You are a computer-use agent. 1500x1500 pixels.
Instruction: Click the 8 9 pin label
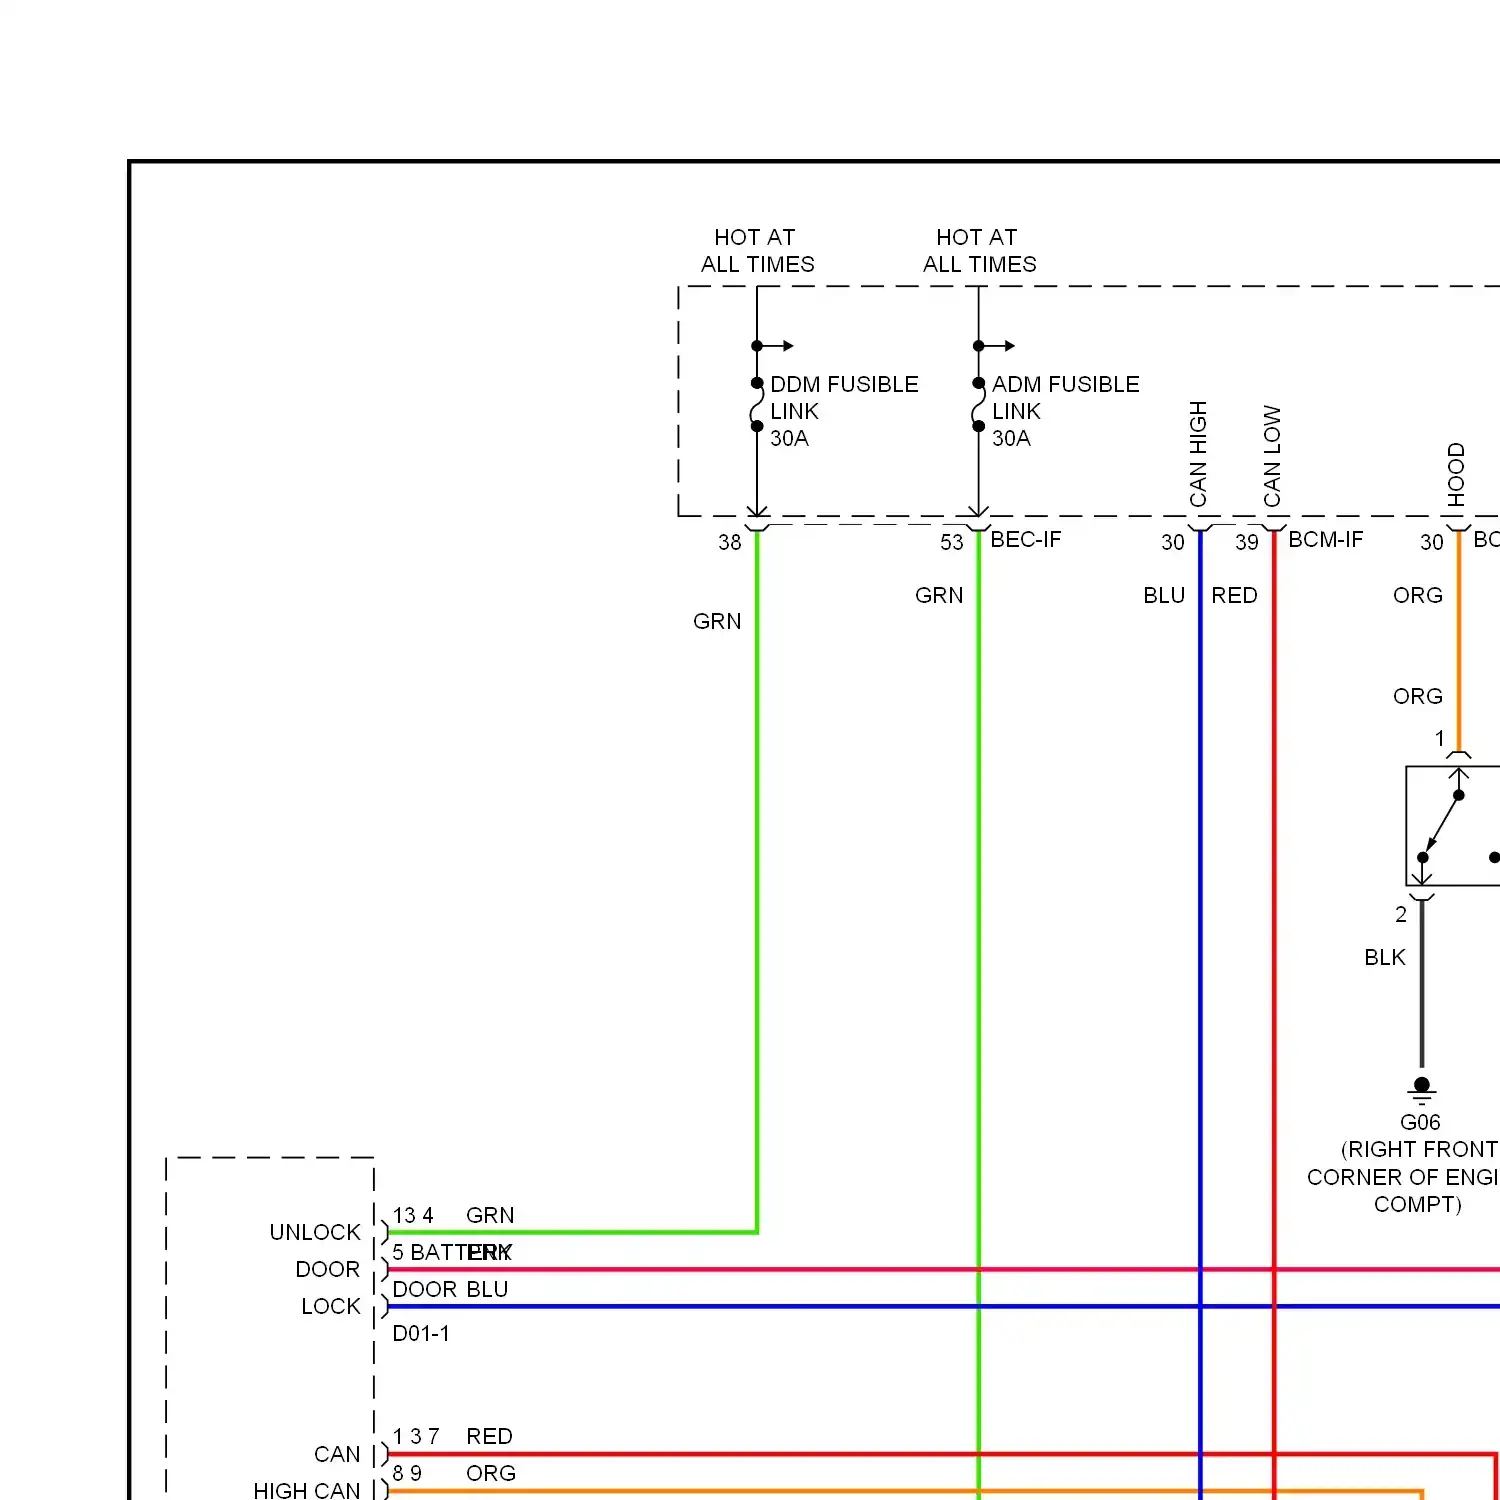point(407,1473)
